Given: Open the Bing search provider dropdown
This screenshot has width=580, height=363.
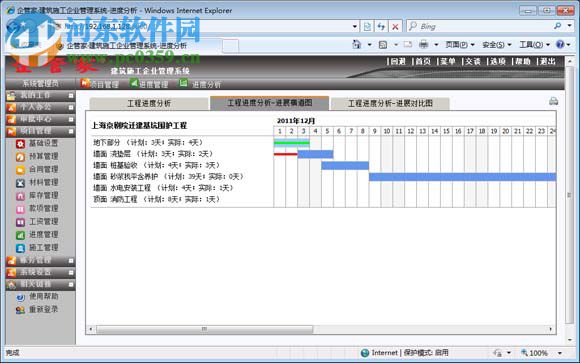Looking at the screenshot, I should pyautogui.click(x=570, y=26).
